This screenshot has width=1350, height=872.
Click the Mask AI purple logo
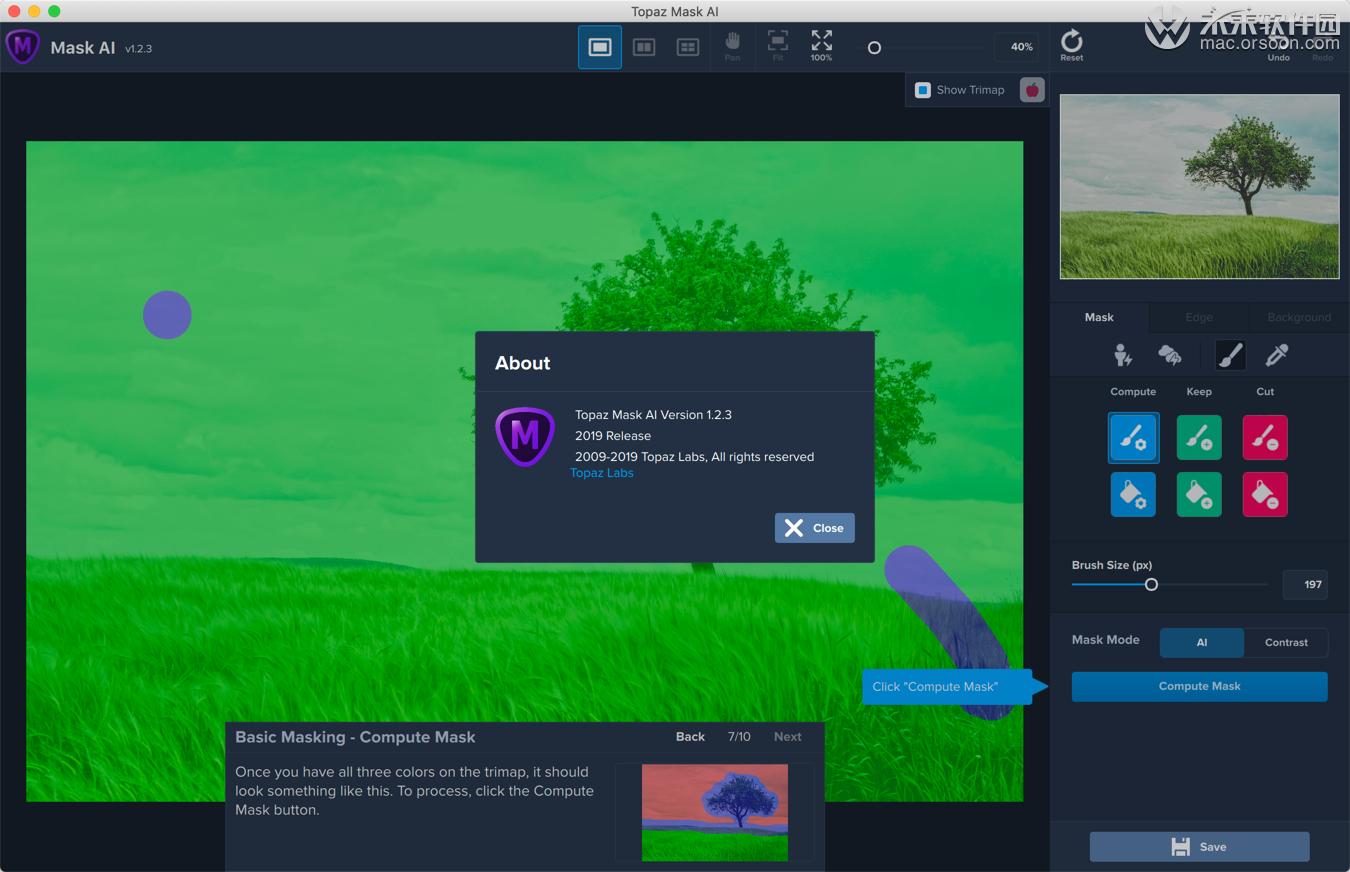[23, 47]
